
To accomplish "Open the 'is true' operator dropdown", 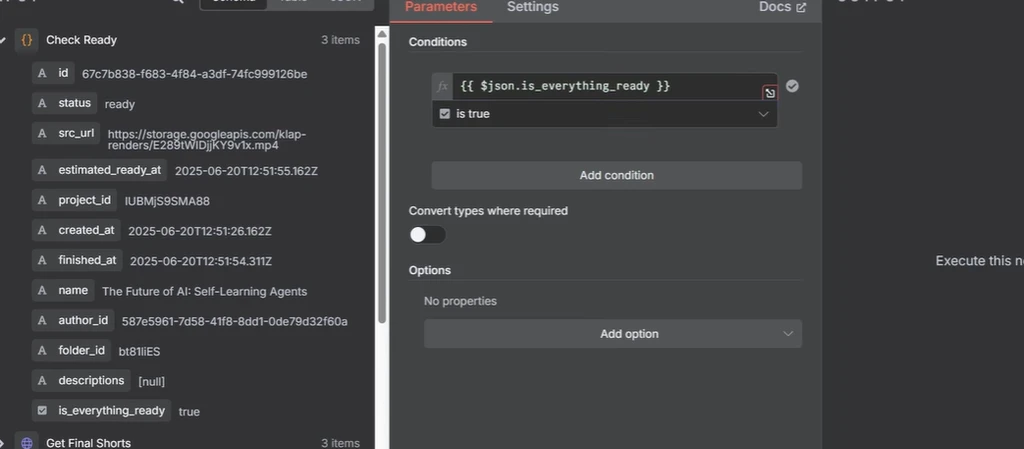I will pos(605,114).
